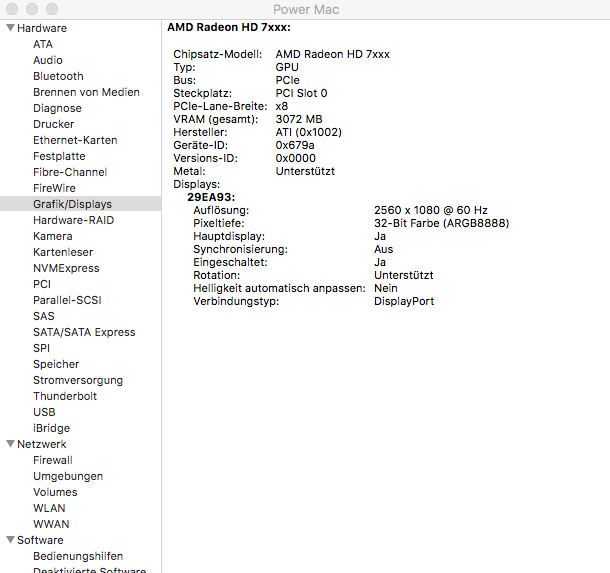Click the zoom window button

click(x=52, y=9)
